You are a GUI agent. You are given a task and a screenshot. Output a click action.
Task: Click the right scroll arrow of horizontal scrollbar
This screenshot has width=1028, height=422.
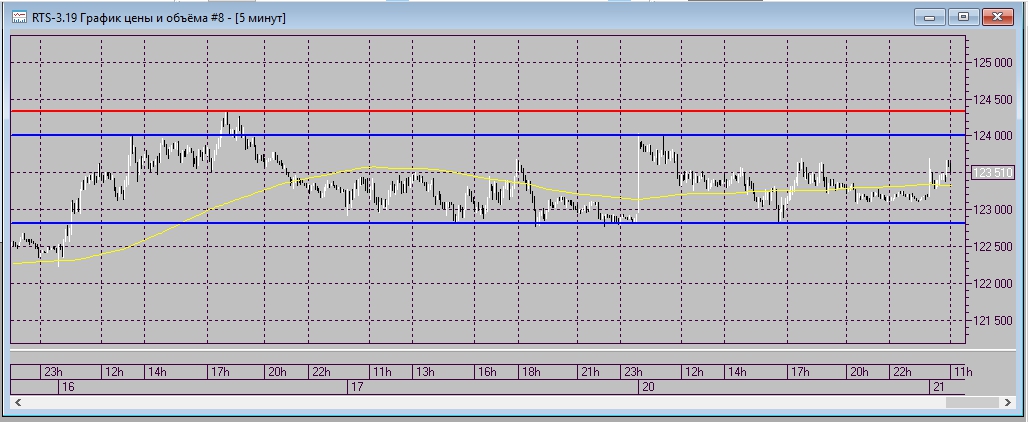click(1008, 402)
